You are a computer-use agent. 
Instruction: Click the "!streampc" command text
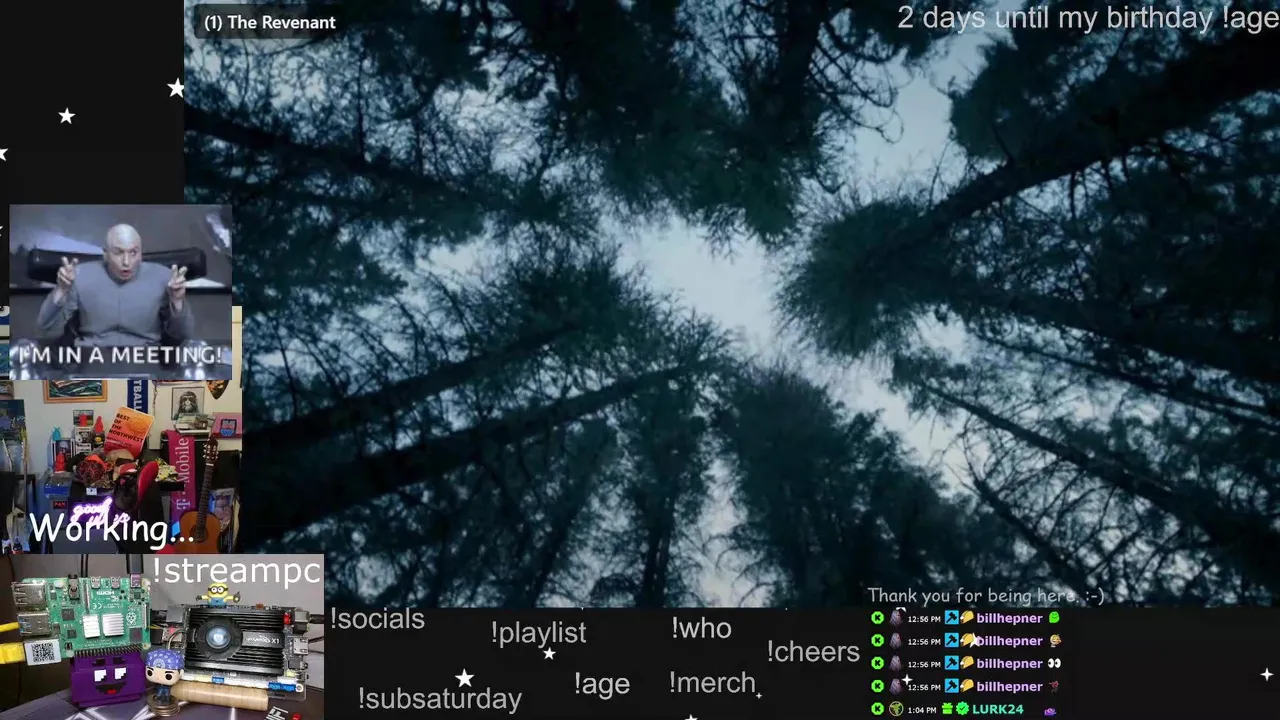click(237, 571)
